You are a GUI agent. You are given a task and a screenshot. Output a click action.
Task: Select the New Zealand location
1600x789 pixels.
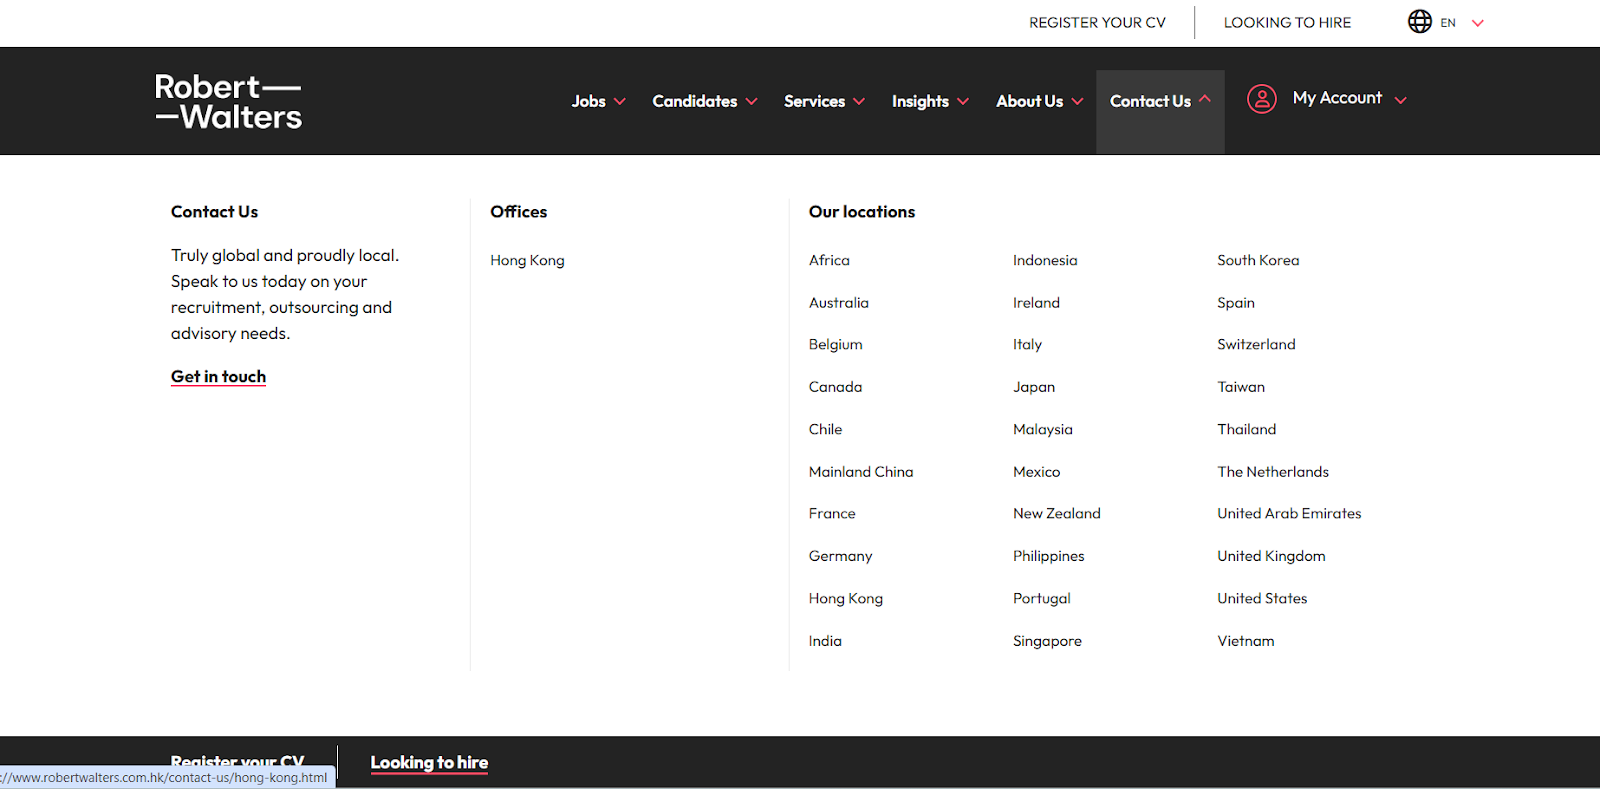[x=1056, y=513]
